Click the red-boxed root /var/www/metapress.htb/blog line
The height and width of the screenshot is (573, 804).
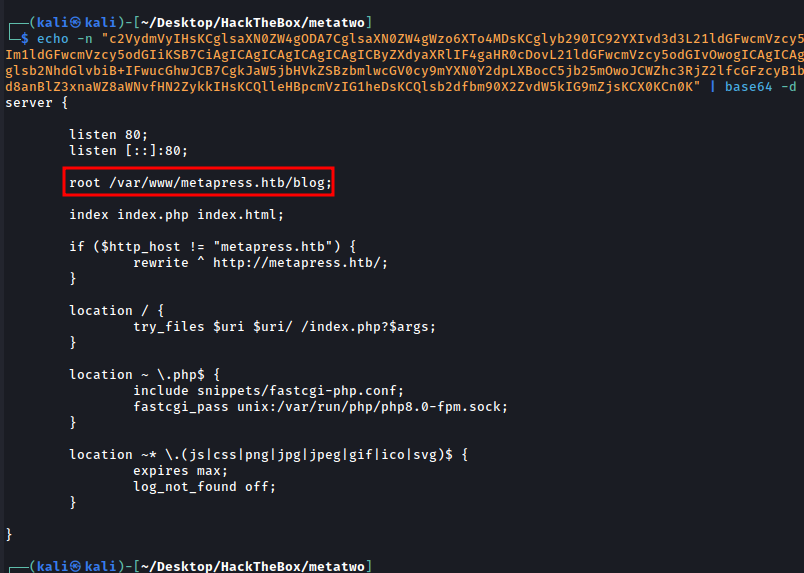tap(200, 183)
